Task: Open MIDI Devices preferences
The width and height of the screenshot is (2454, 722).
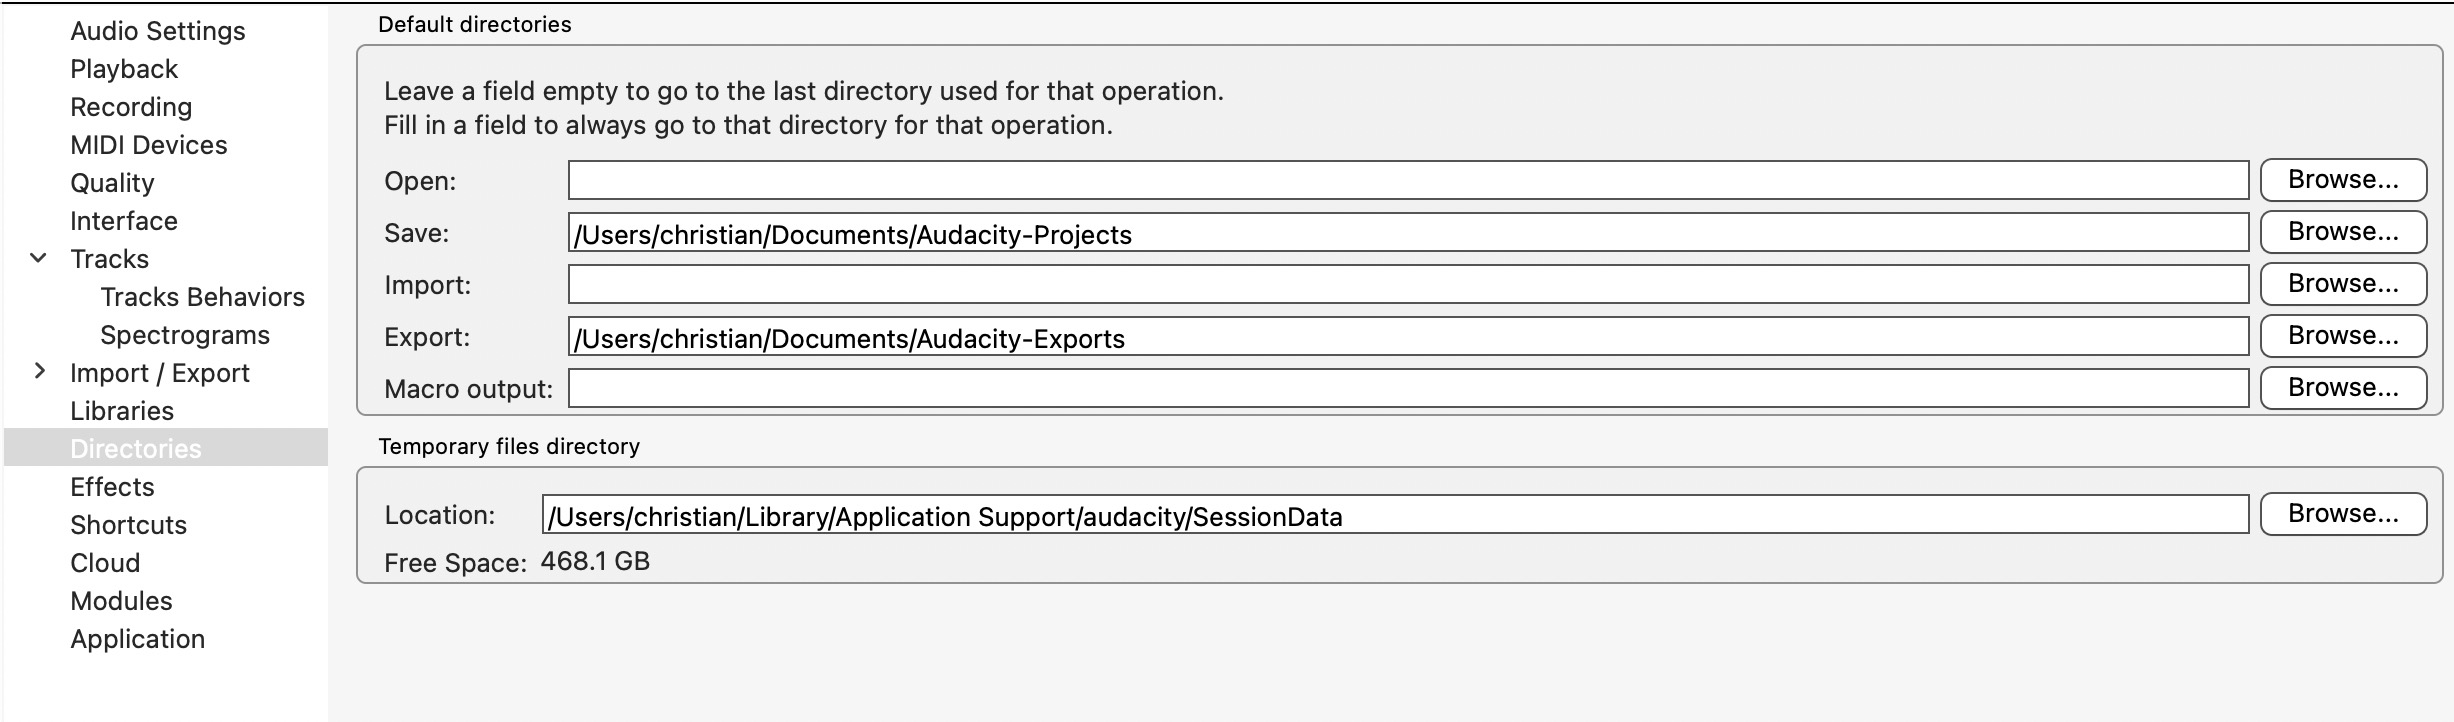Action: point(149,145)
